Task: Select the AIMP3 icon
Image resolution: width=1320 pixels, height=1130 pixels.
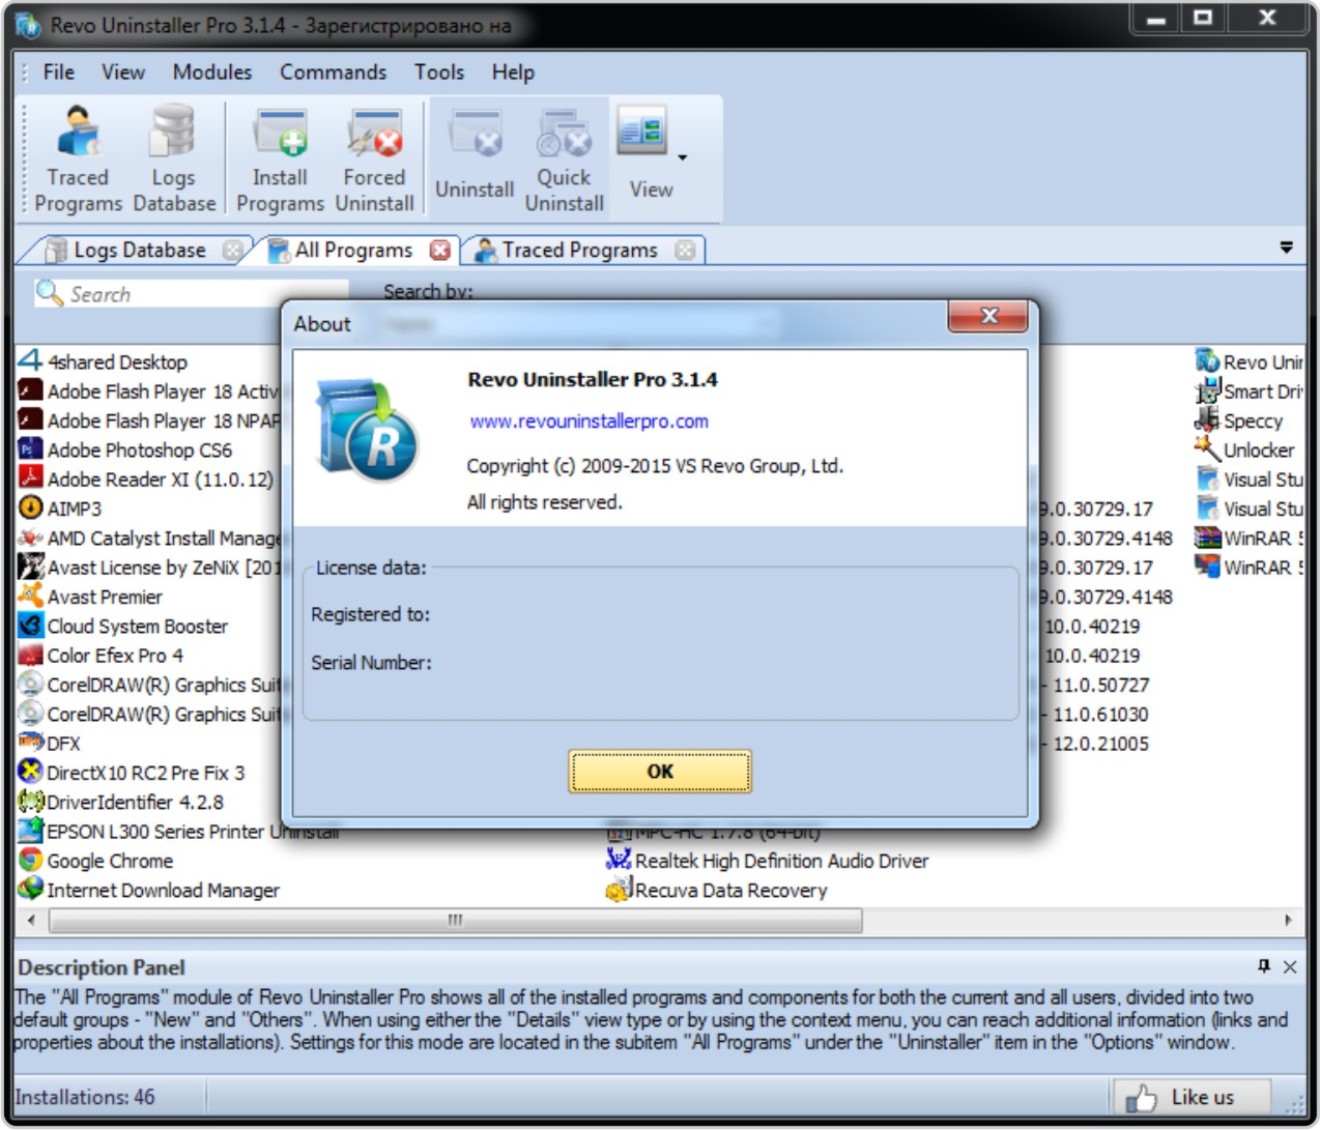Action: 30,508
